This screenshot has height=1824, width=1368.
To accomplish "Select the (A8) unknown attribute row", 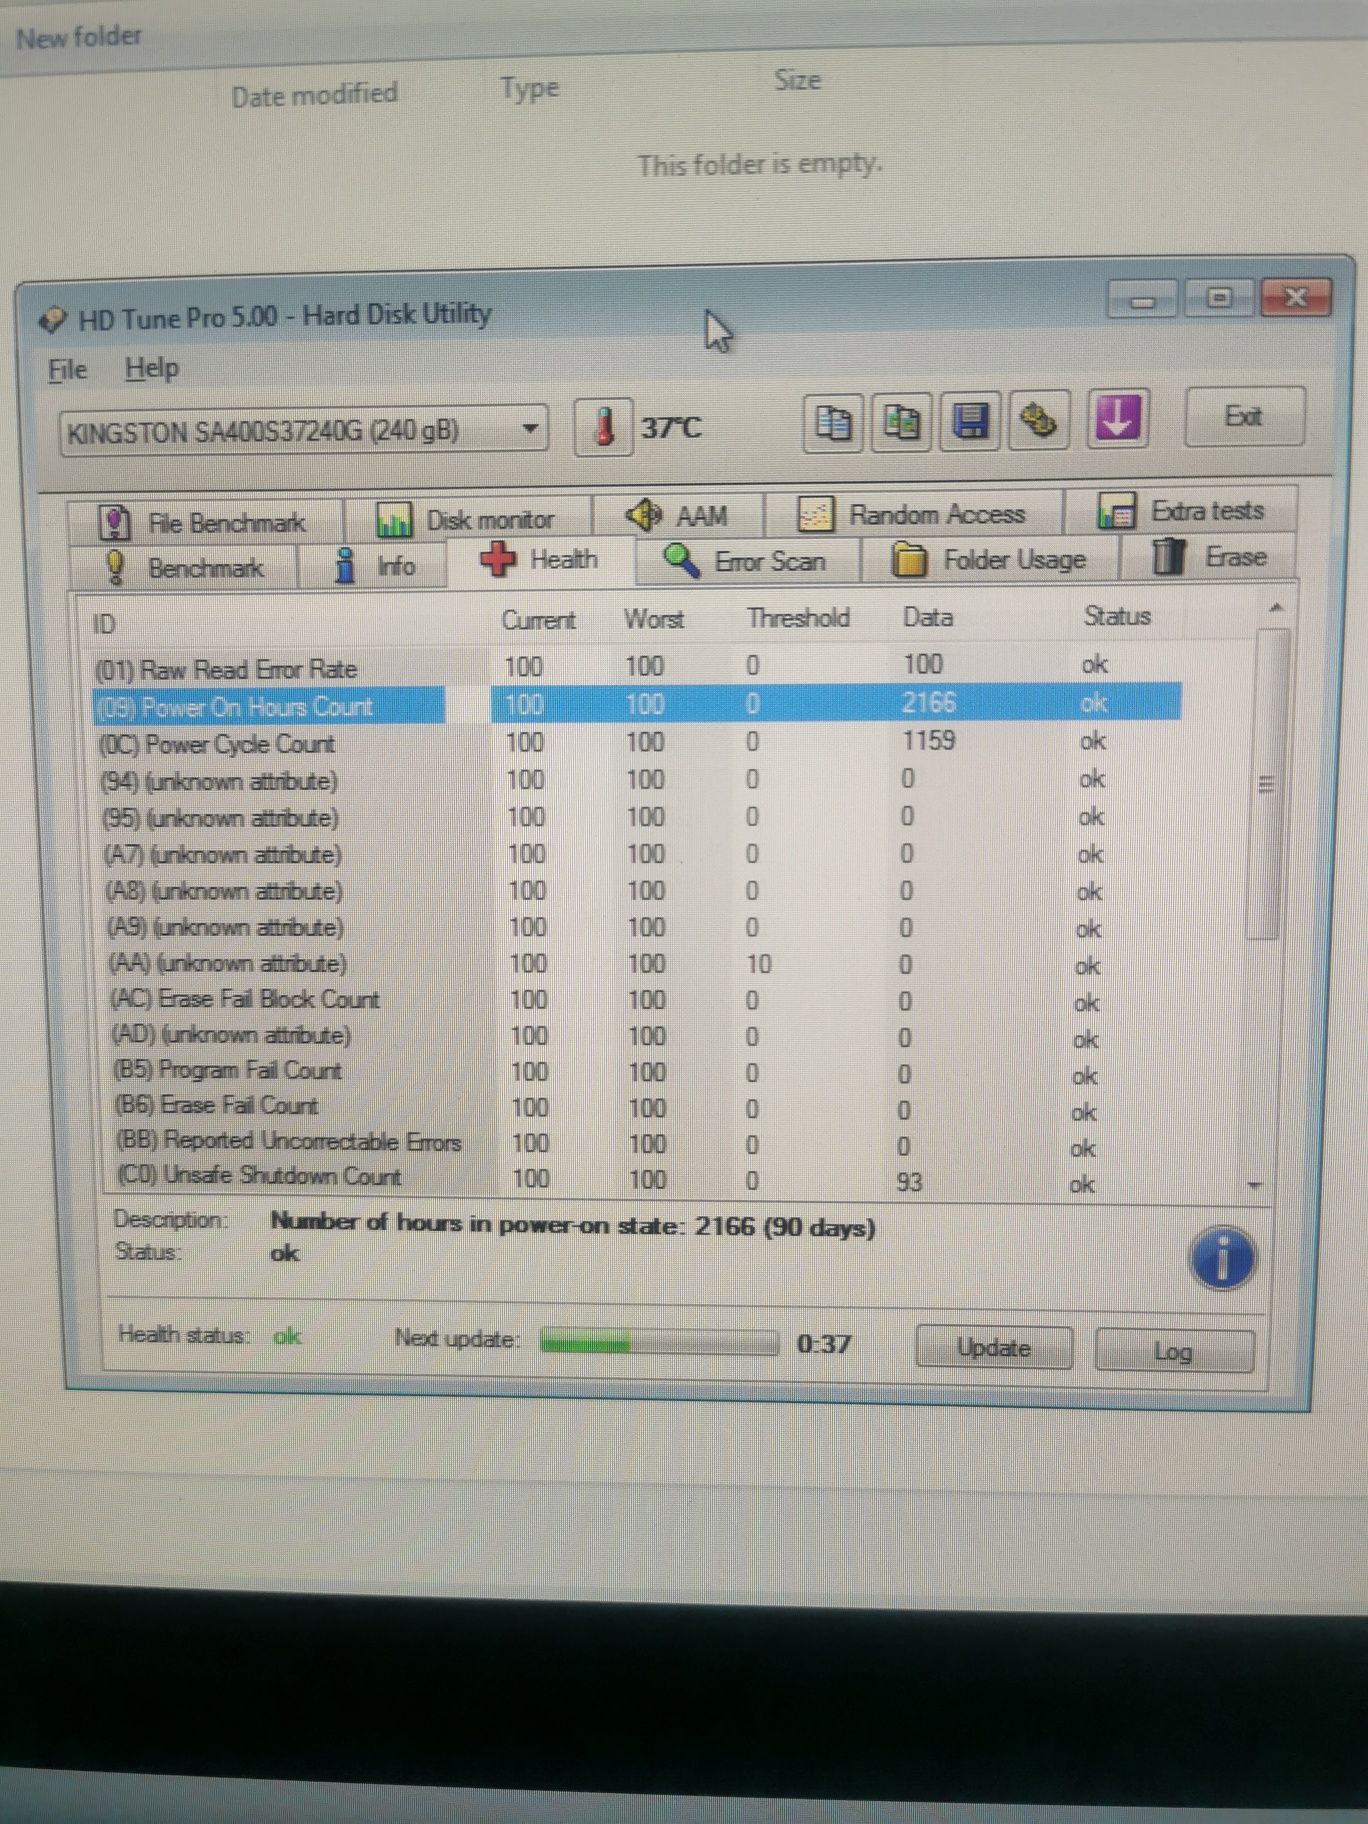I will 638,891.
